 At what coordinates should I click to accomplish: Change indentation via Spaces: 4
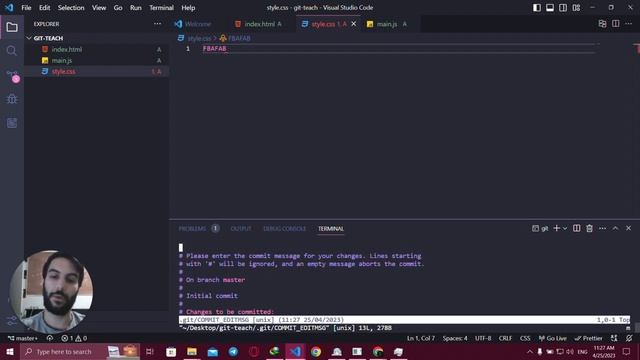[x=455, y=338]
